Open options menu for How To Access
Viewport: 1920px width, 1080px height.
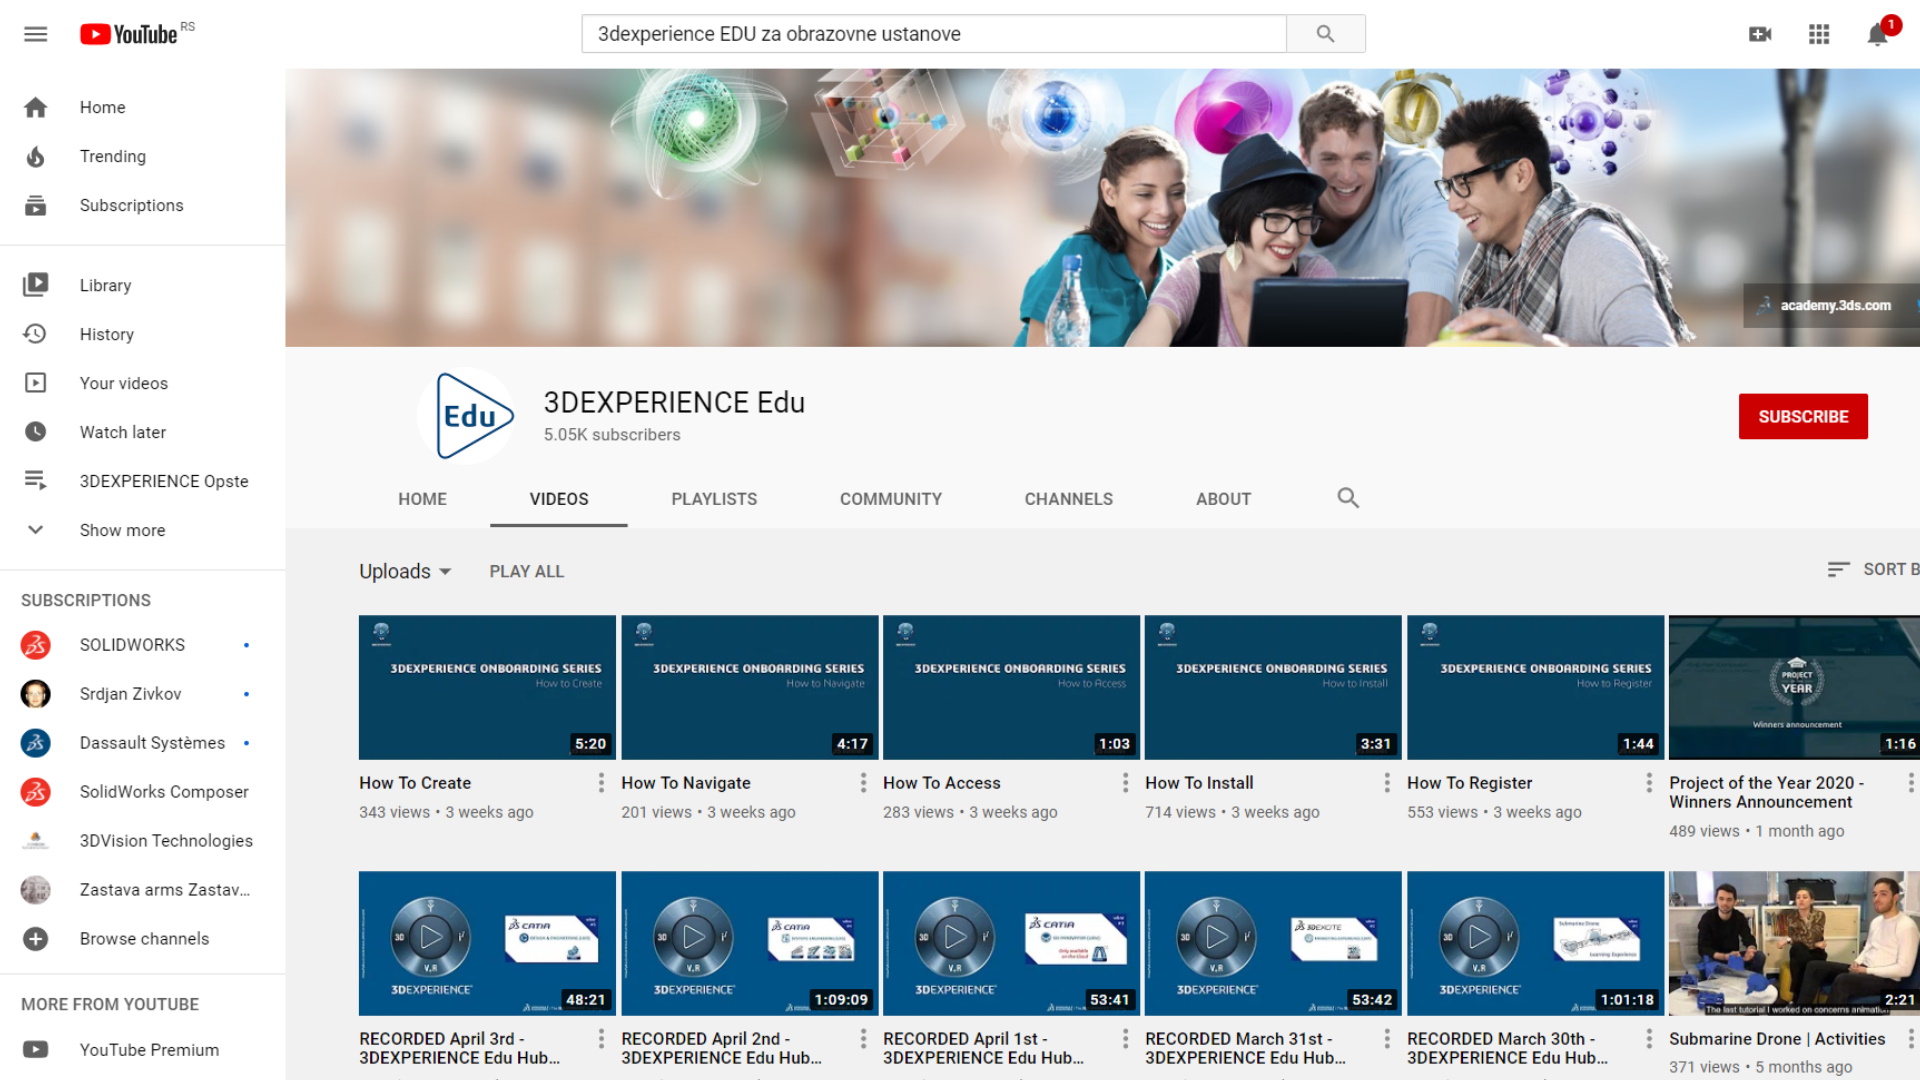[x=1125, y=783]
